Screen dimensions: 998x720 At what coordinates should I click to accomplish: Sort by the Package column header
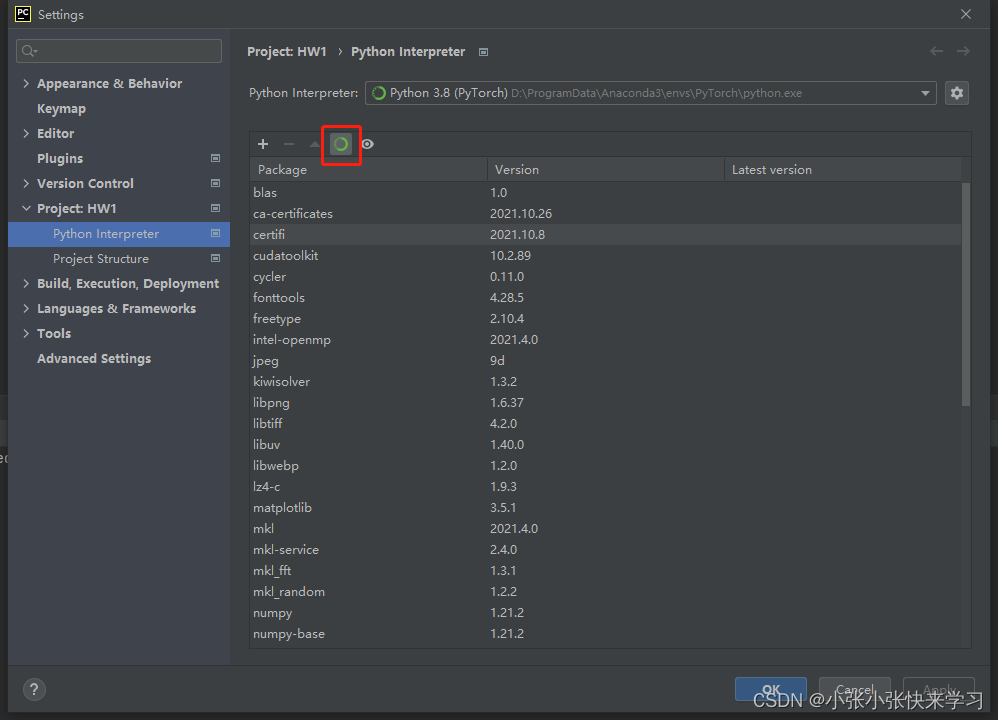[369, 169]
